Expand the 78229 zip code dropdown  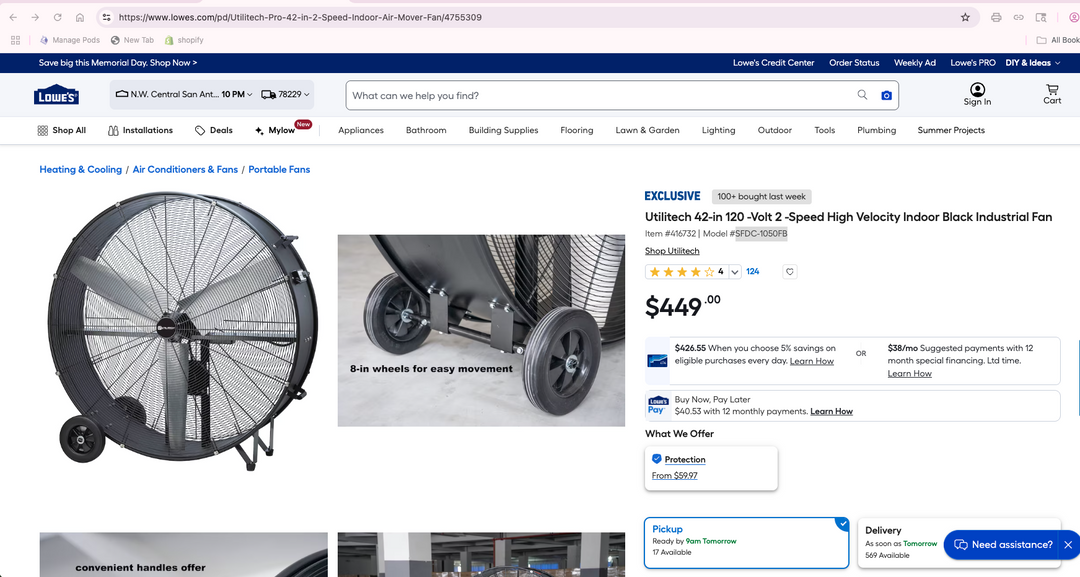(285, 94)
